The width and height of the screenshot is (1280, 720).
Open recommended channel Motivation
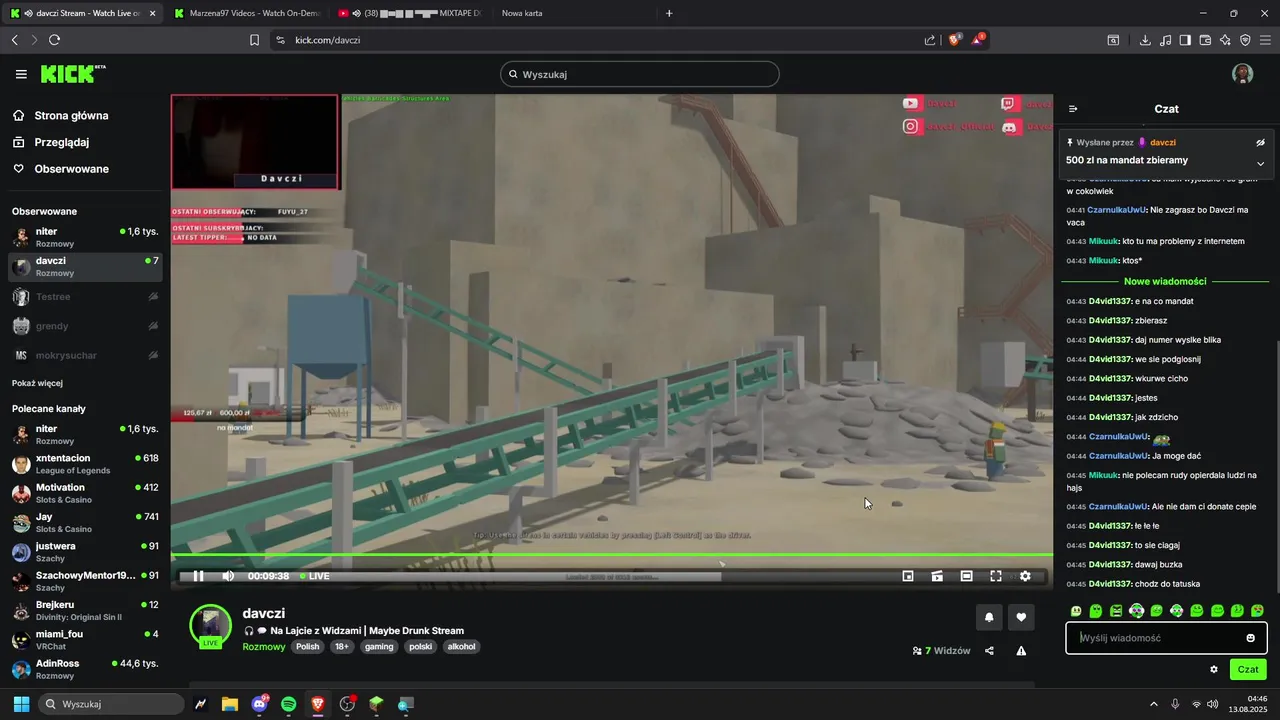point(85,493)
